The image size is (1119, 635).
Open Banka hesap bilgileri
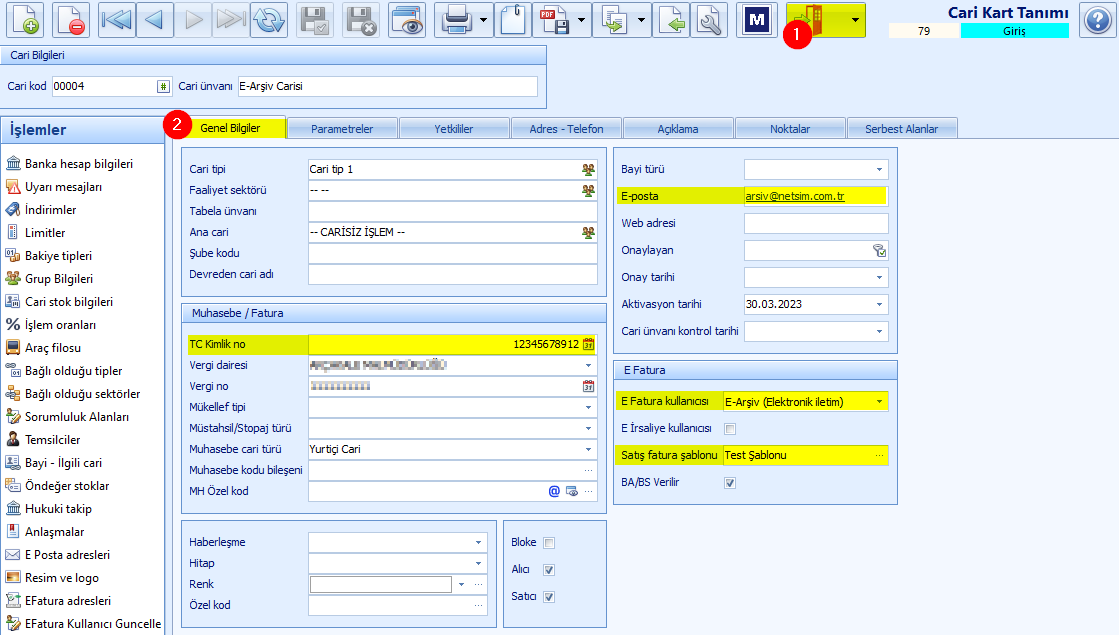click(x=69, y=164)
